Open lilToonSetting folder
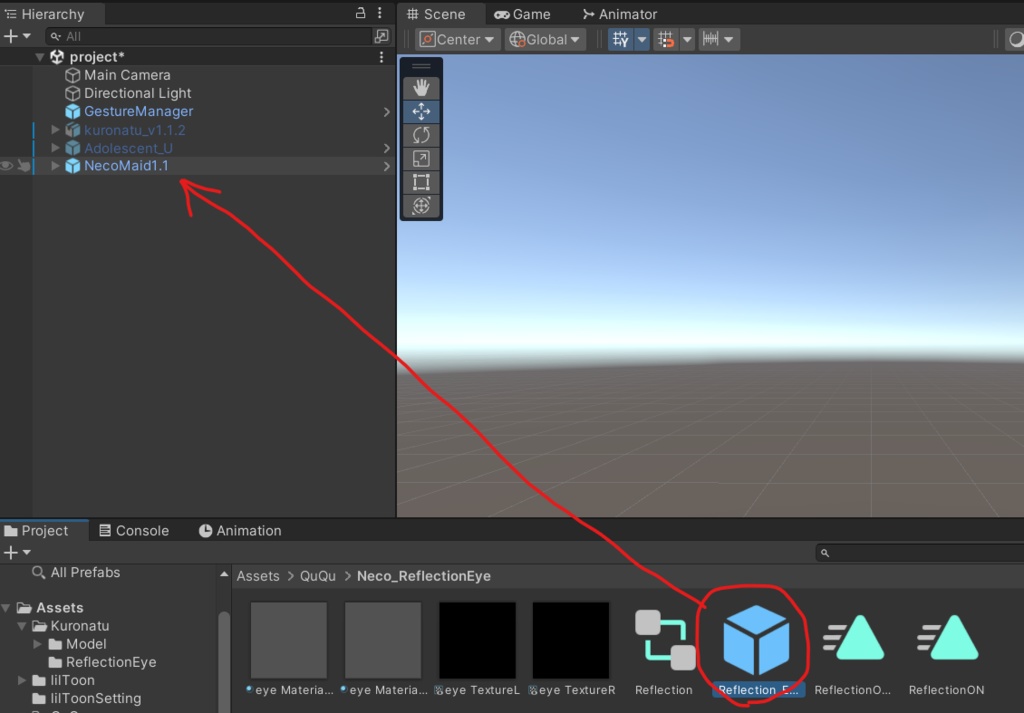 coord(95,699)
